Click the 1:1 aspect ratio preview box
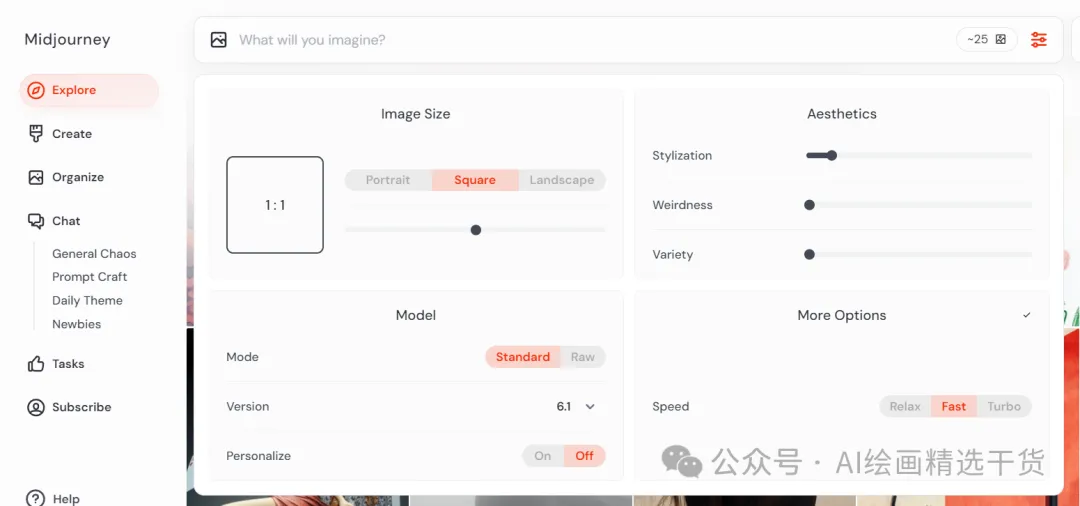The width and height of the screenshot is (1080, 506). point(275,205)
